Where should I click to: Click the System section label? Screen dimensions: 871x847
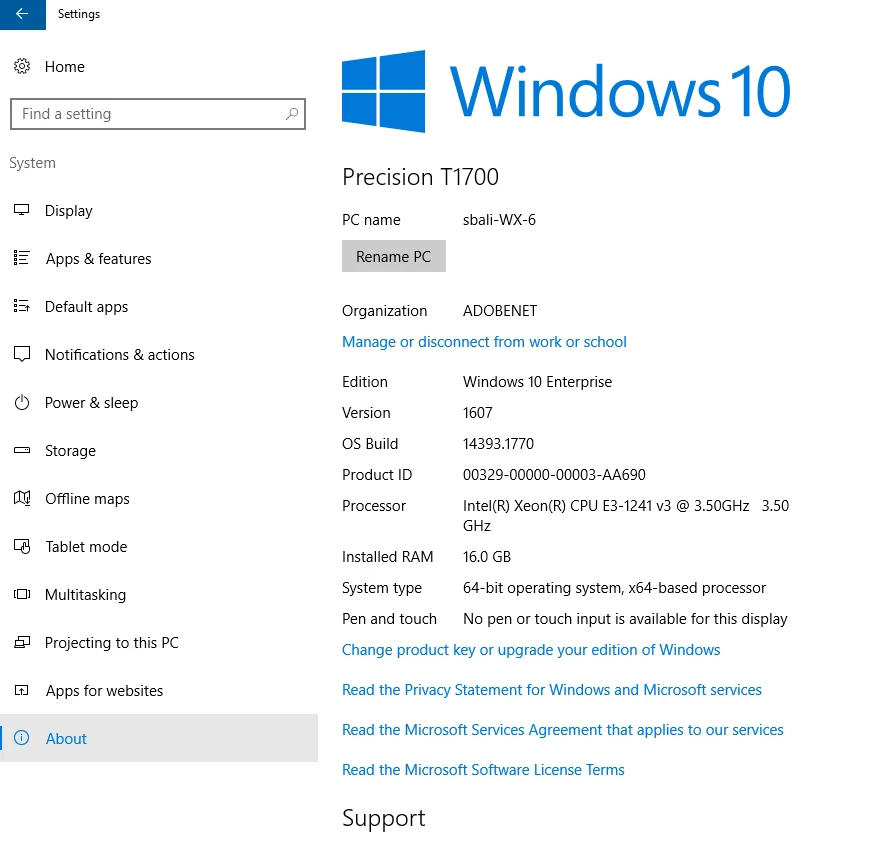tap(32, 163)
